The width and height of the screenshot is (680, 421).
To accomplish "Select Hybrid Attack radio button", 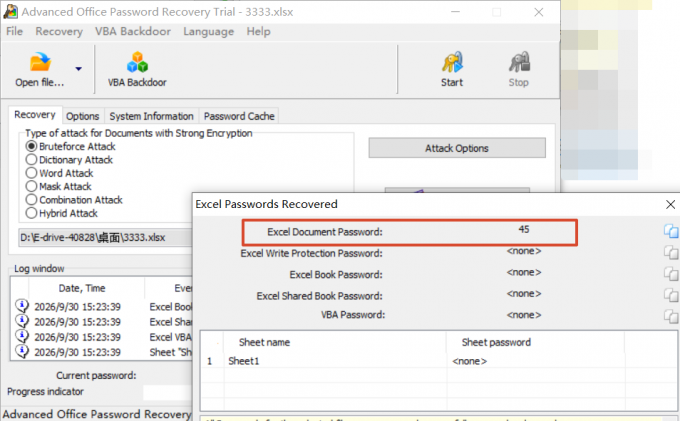I will (31, 213).
